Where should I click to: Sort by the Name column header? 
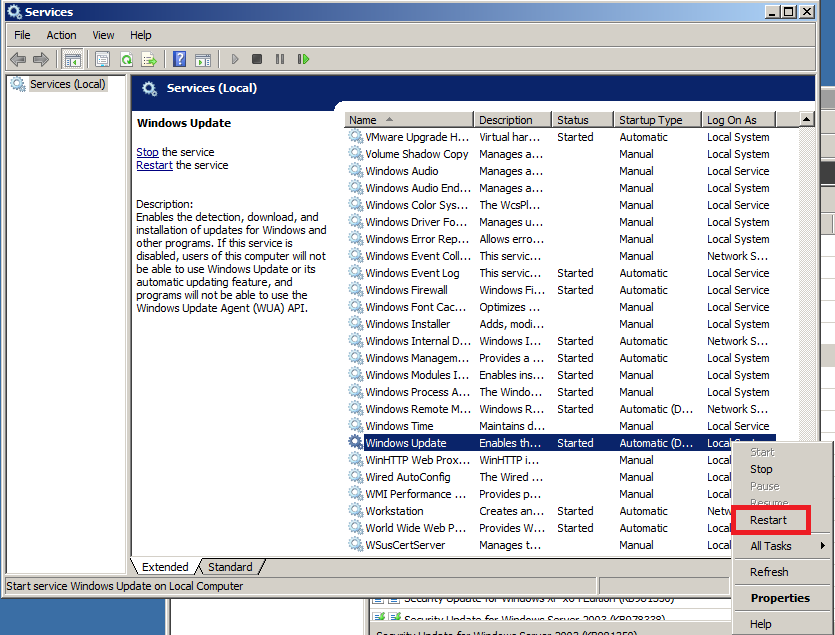click(x=408, y=120)
